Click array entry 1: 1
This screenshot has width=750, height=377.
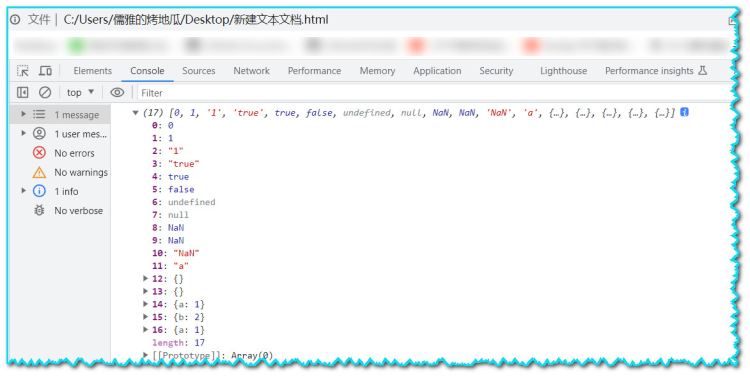point(163,138)
